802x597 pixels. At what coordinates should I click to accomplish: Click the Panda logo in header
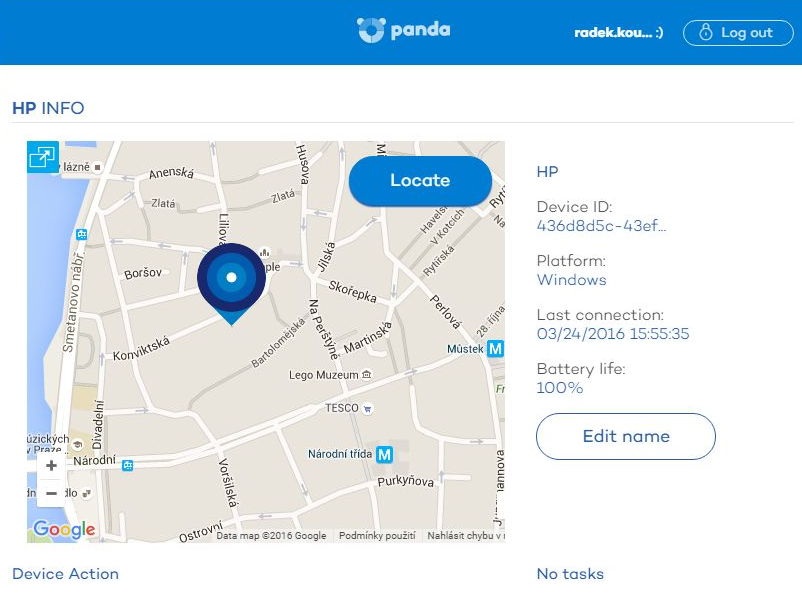pos(403,31)
